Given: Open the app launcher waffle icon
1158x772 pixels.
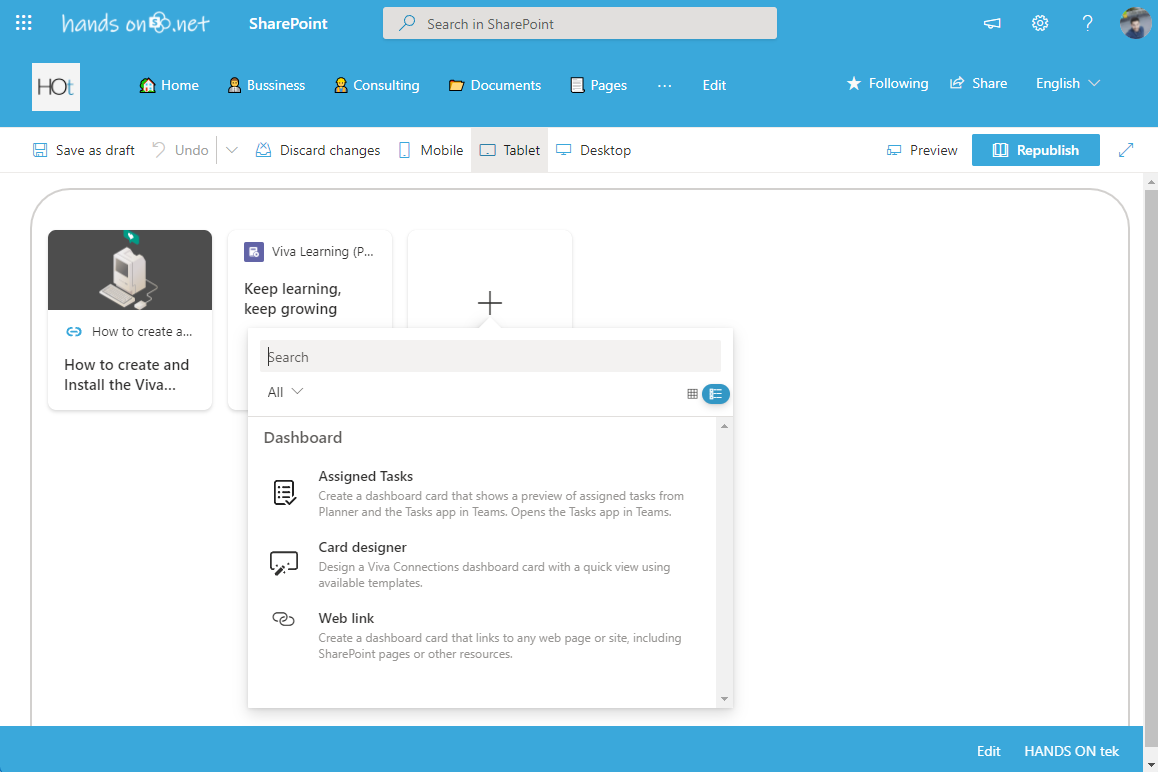Looking at the screenshot, I should 24,23.
